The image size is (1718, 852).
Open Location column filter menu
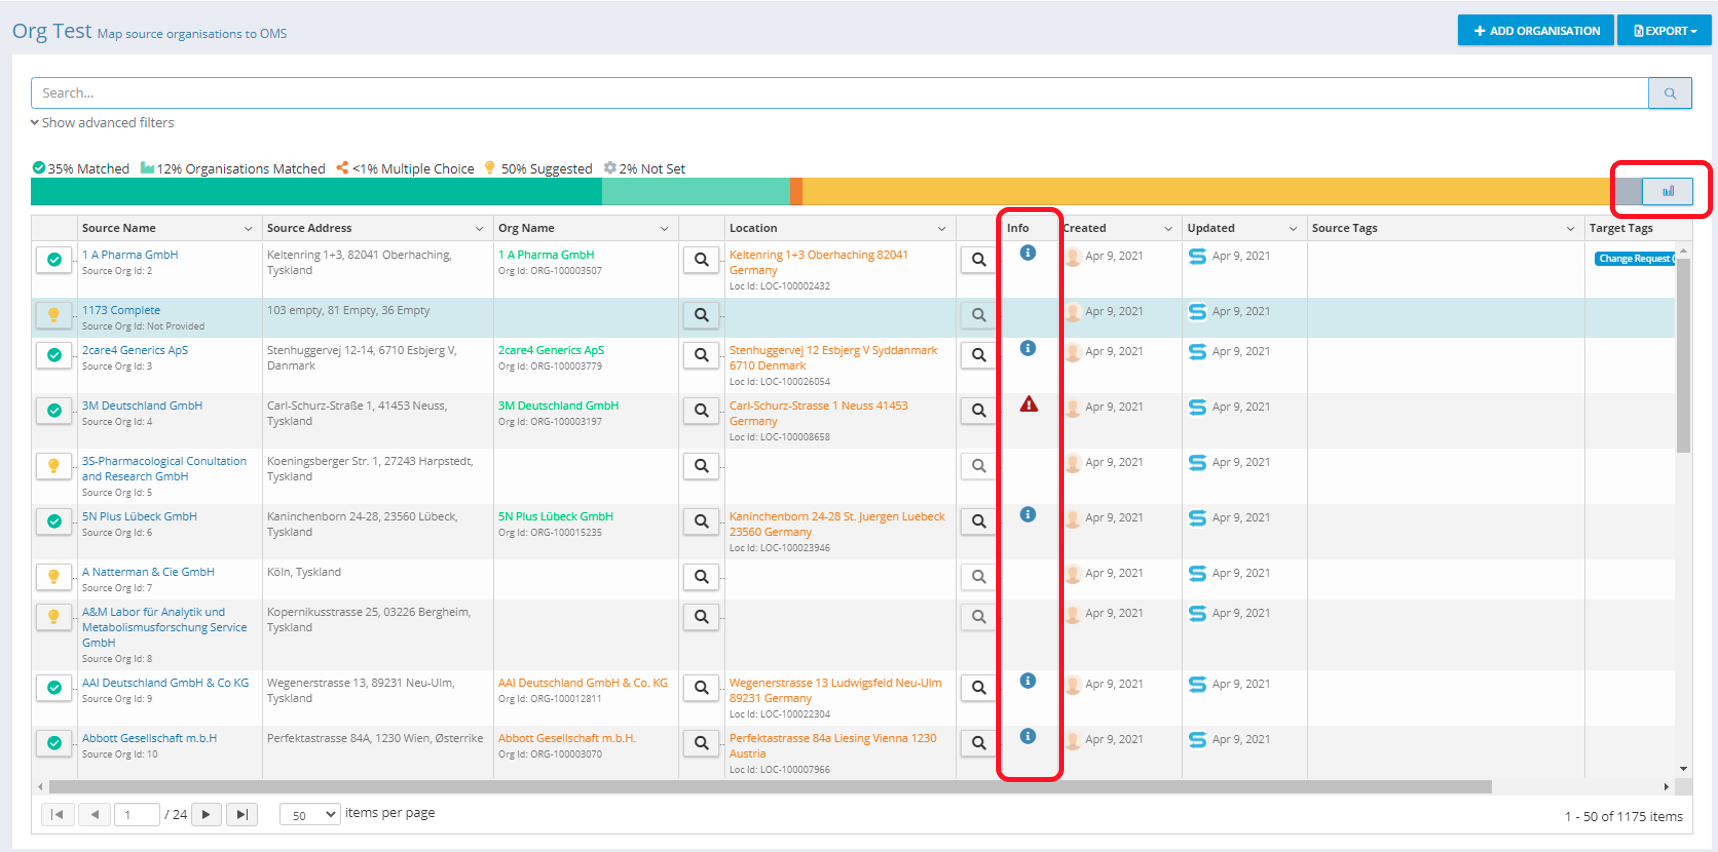click(x=941, y=229)
